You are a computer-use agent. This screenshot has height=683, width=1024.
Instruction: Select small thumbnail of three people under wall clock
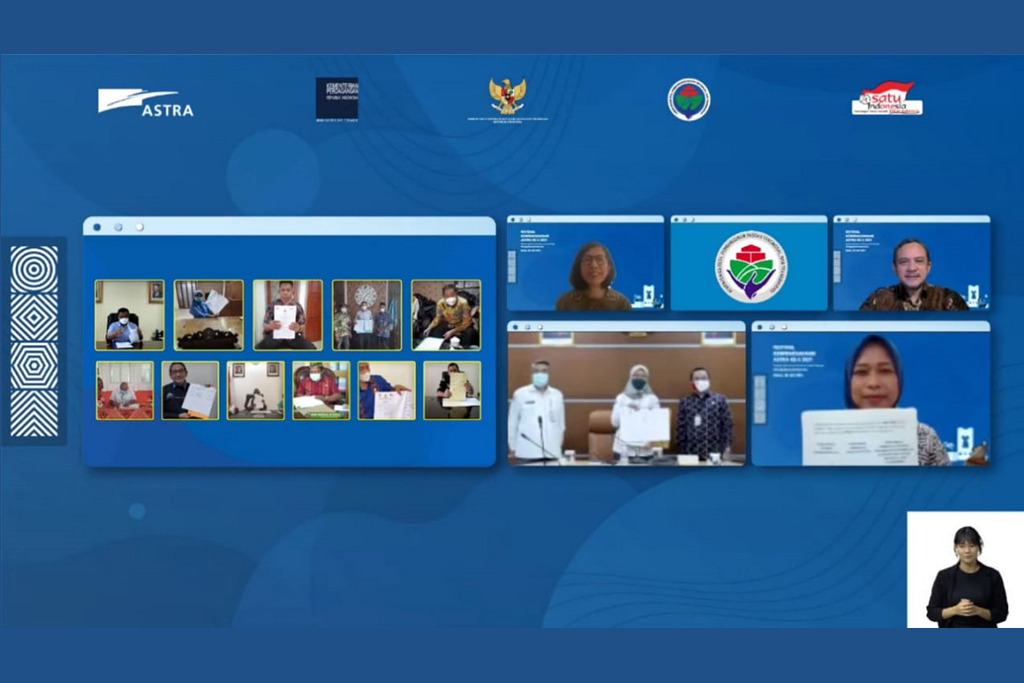(367, 315)
